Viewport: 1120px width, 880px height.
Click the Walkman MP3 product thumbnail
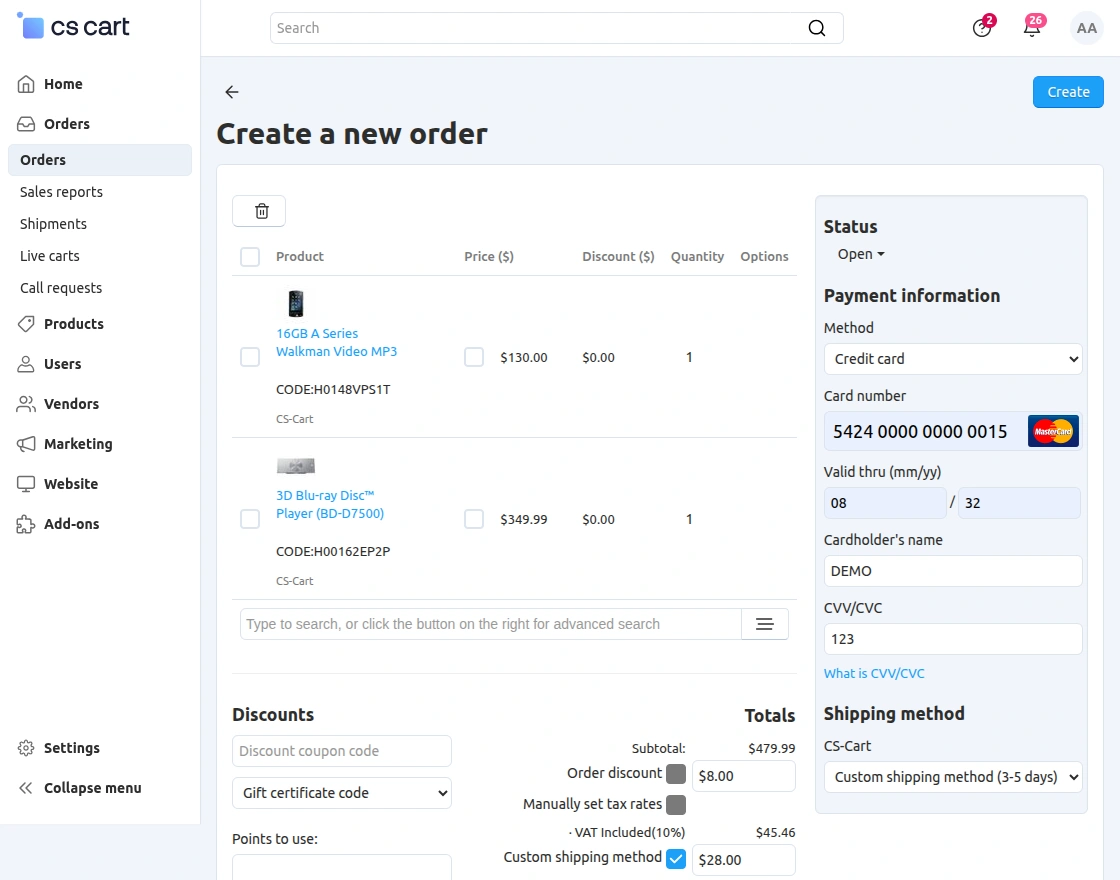click(x=296, y=304)
